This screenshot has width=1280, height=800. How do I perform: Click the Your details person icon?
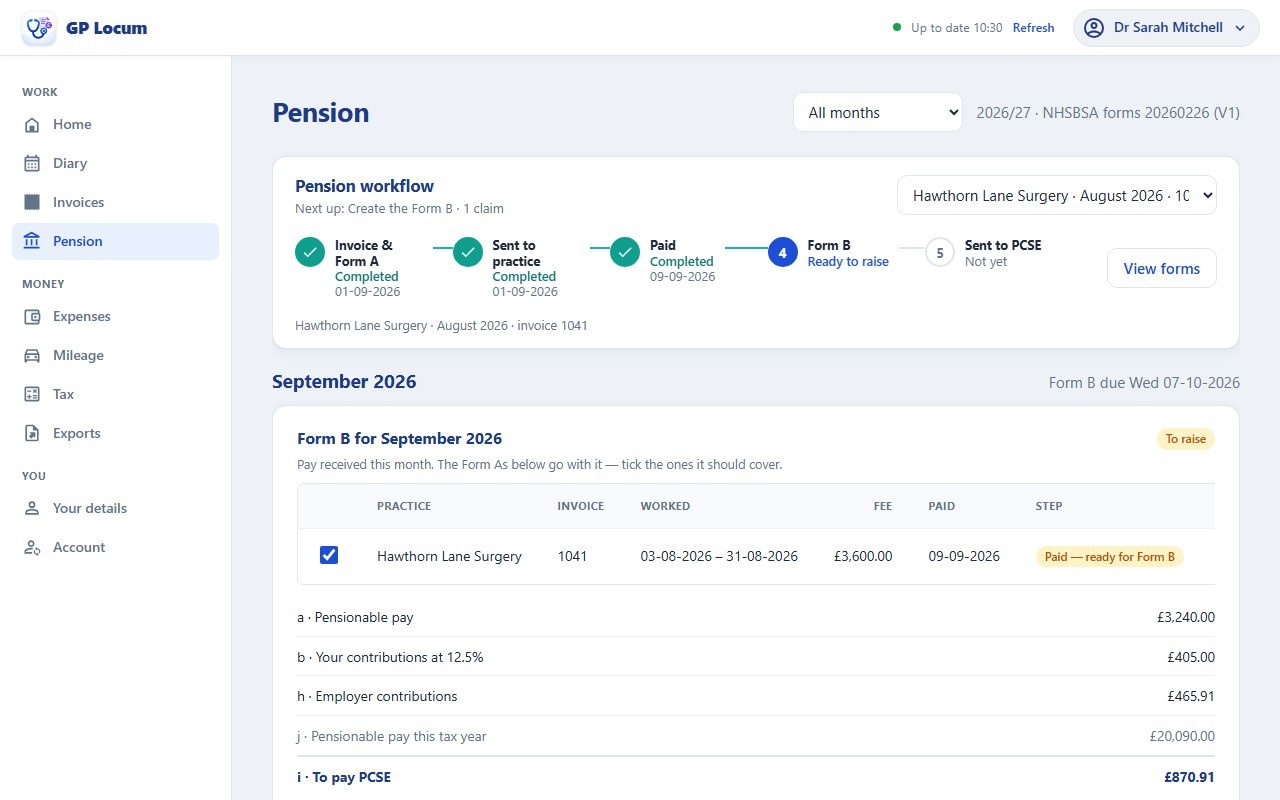pos(32,509)
